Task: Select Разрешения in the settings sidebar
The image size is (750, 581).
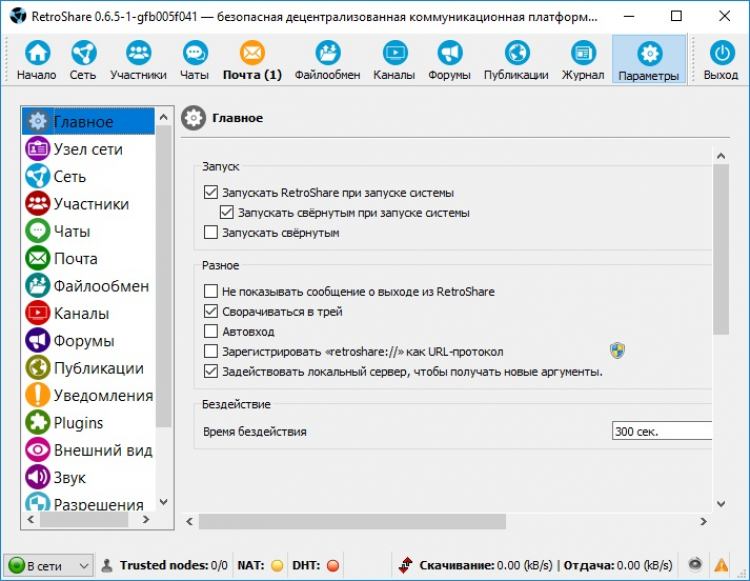Action: pos(88,503)
